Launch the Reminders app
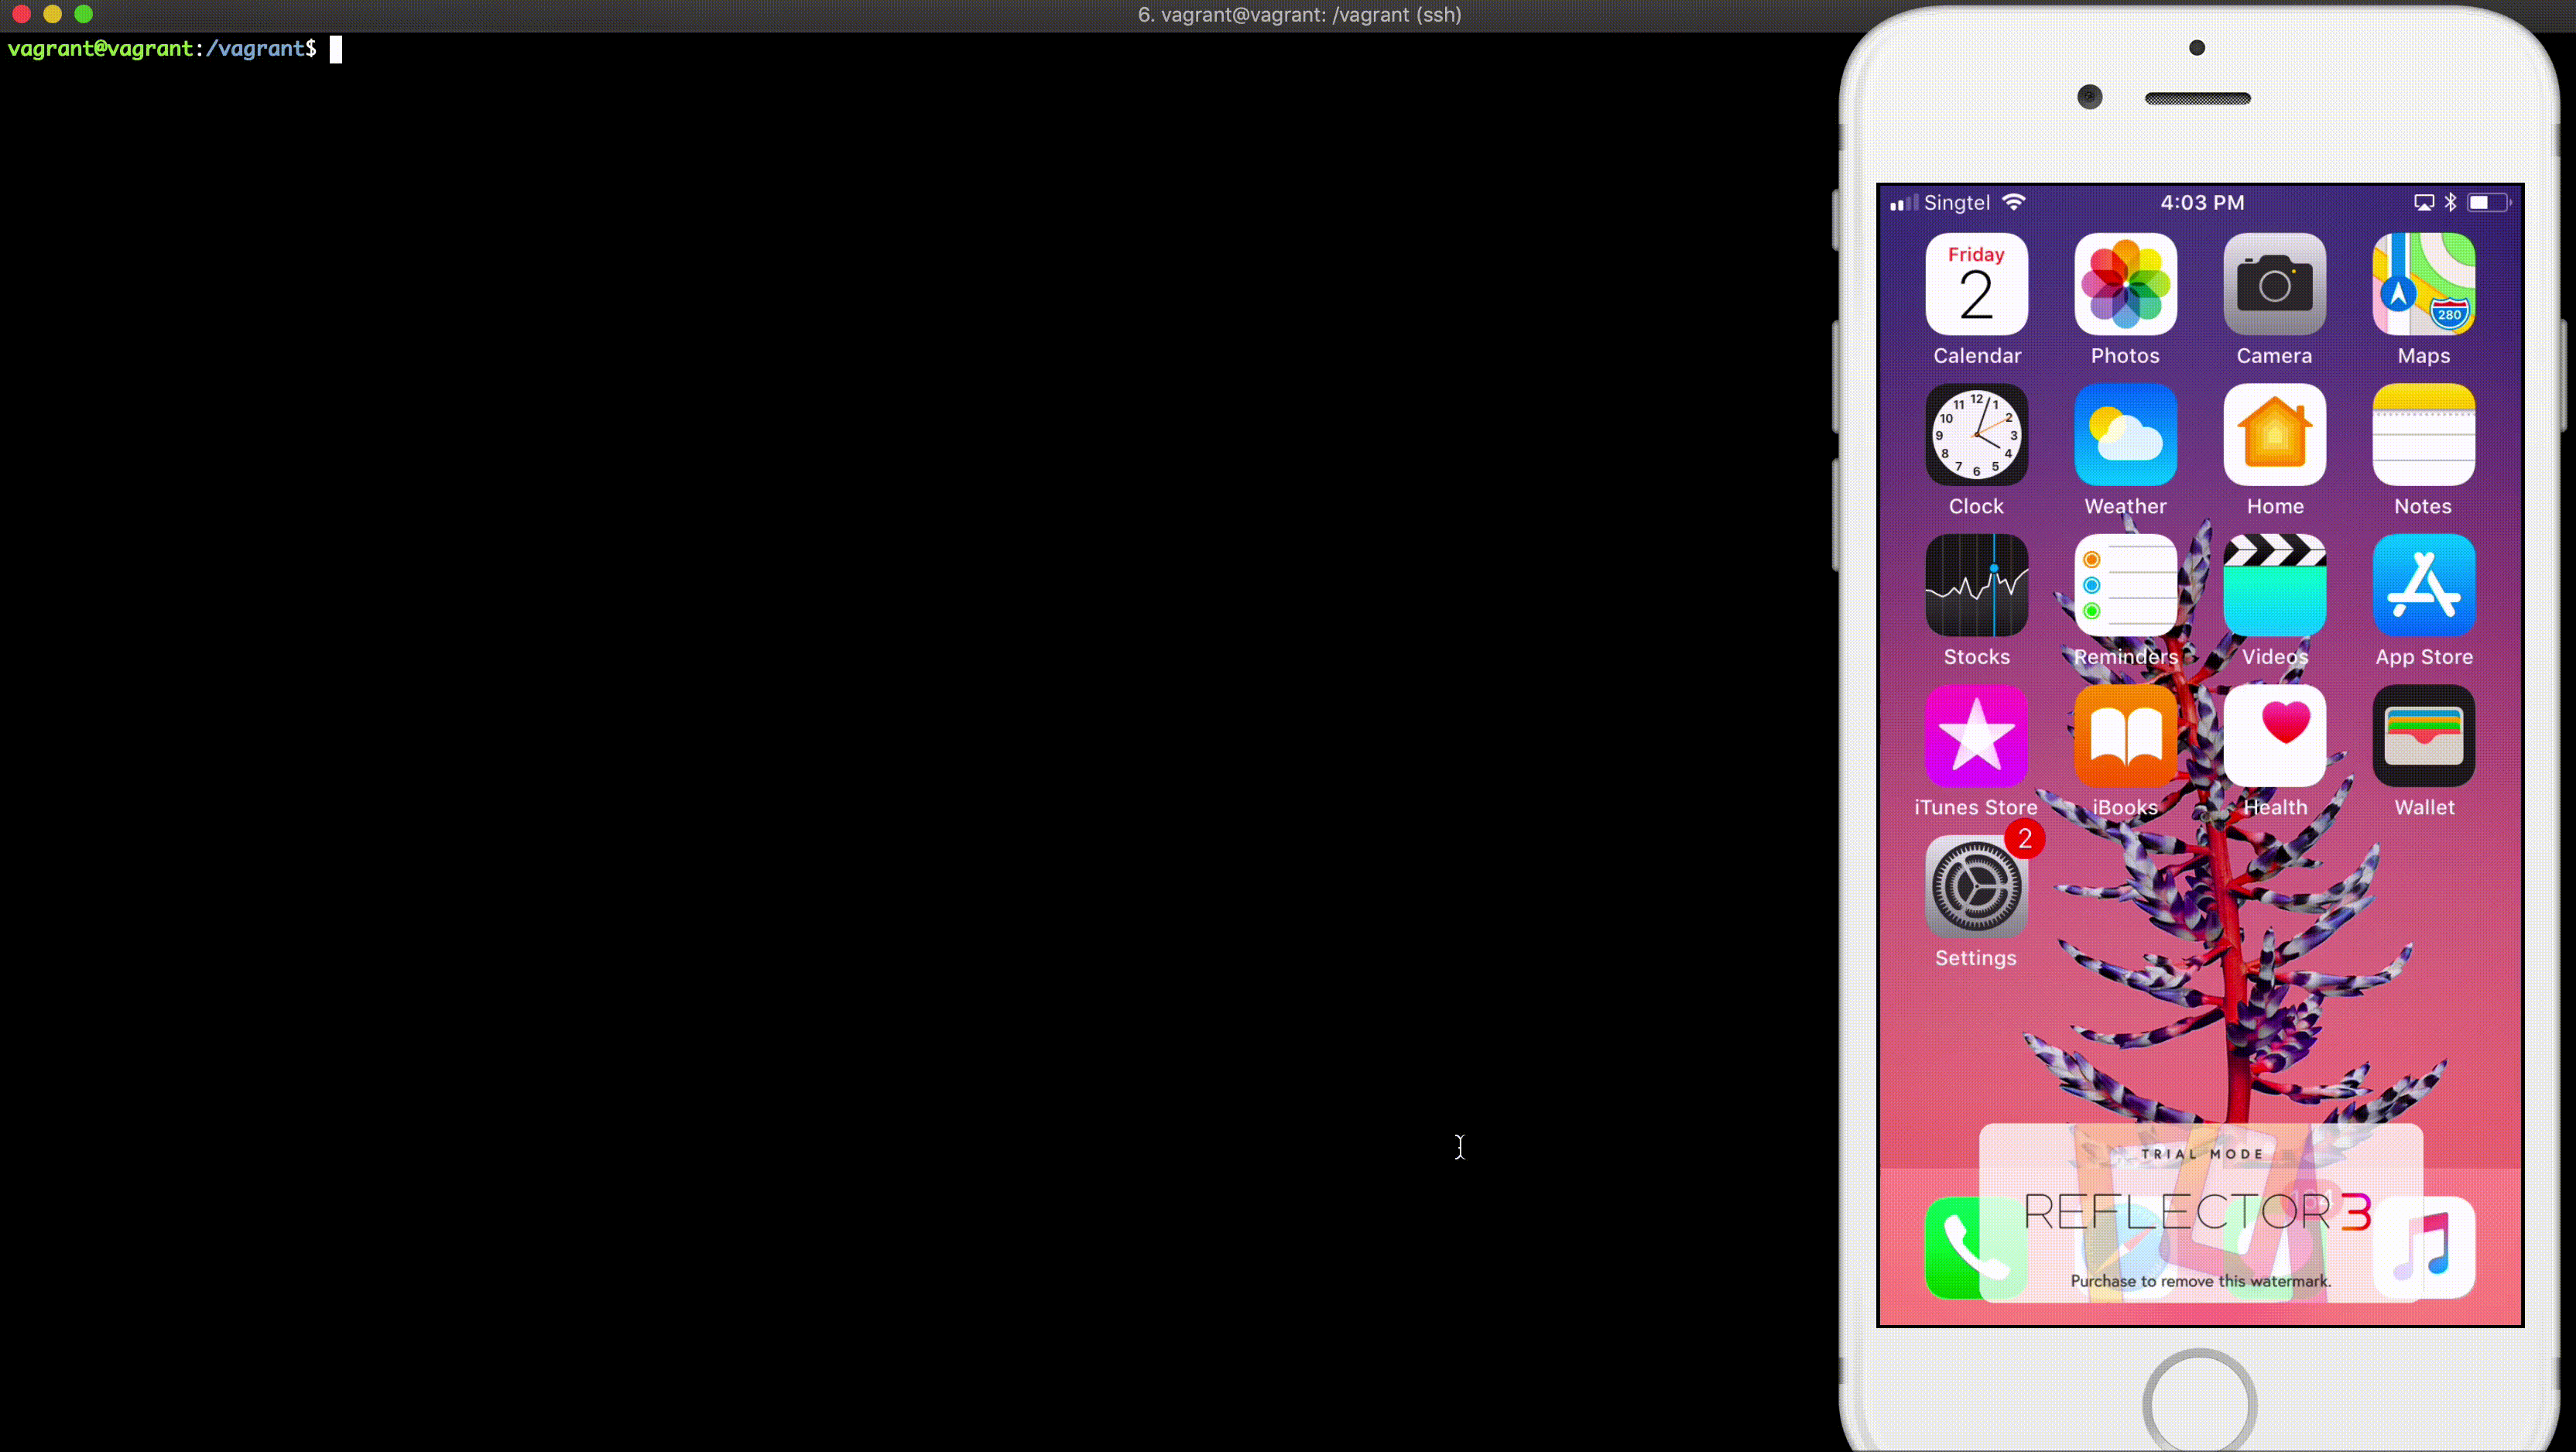This screenshot has width=2576, height=1452. [2125, 586]
